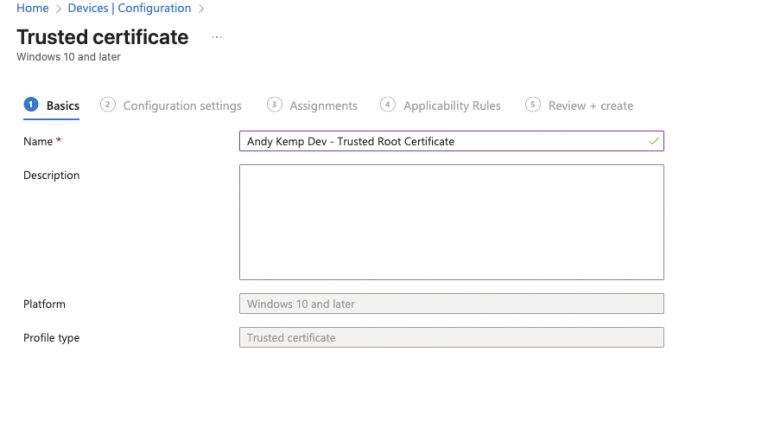Open the Assignments step
This screenshot has width=768, height=435.
(x=323, y=106)
